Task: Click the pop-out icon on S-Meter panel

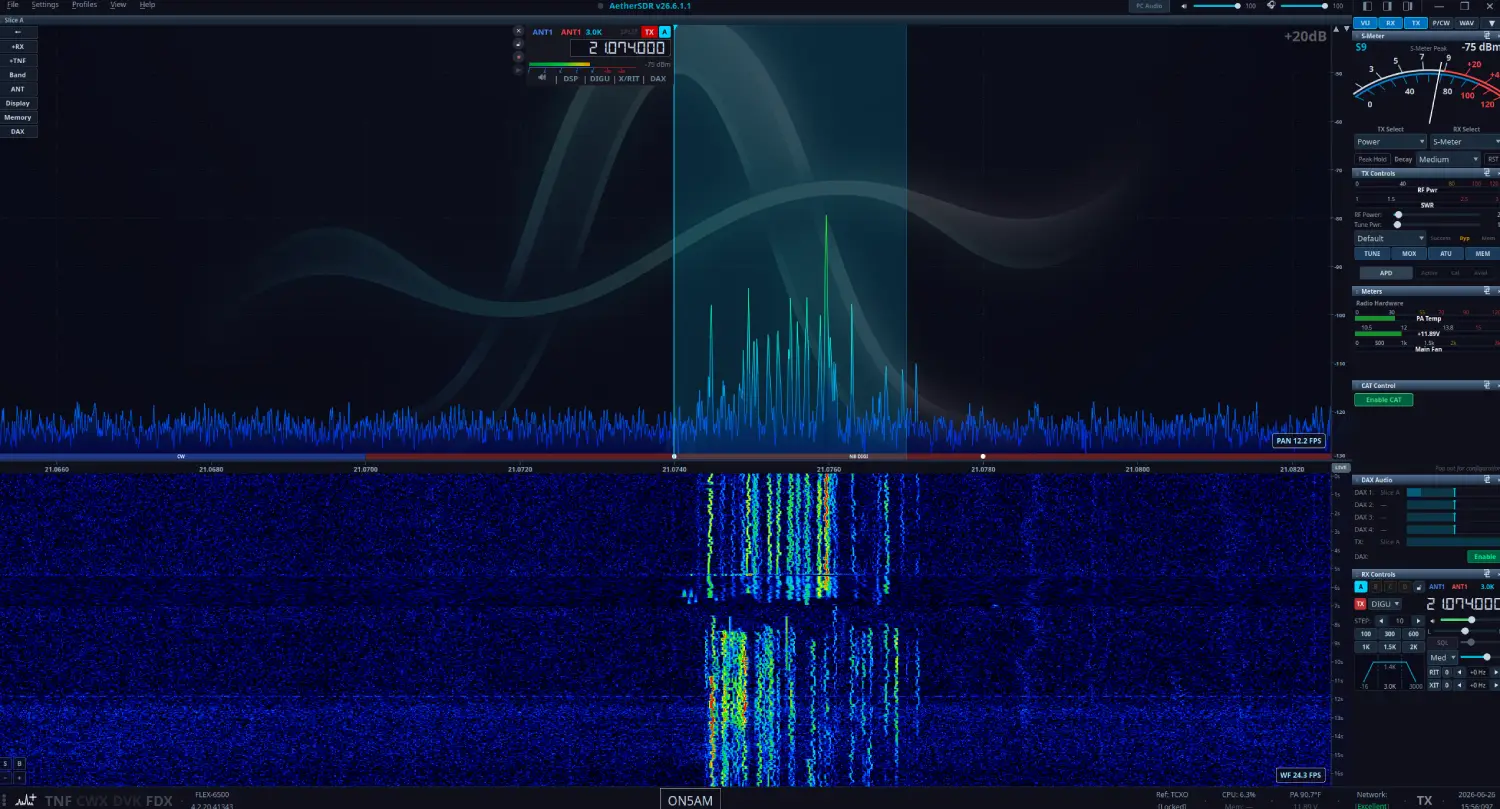Action: pyautogui.click(x=1487, y=35)
